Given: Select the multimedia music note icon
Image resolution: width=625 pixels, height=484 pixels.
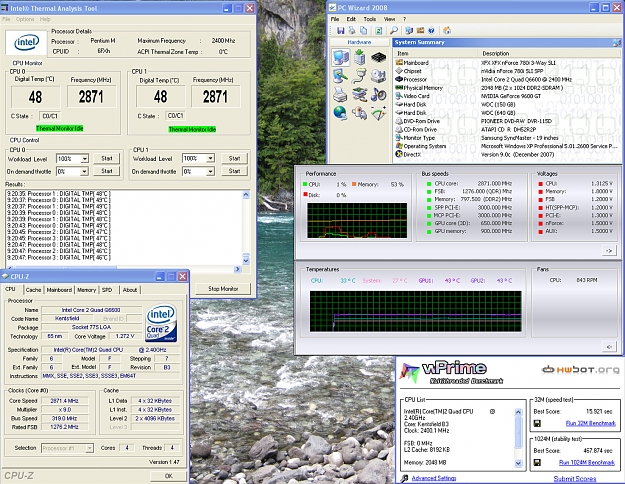Looking at the screenshot, I should 378,95.
